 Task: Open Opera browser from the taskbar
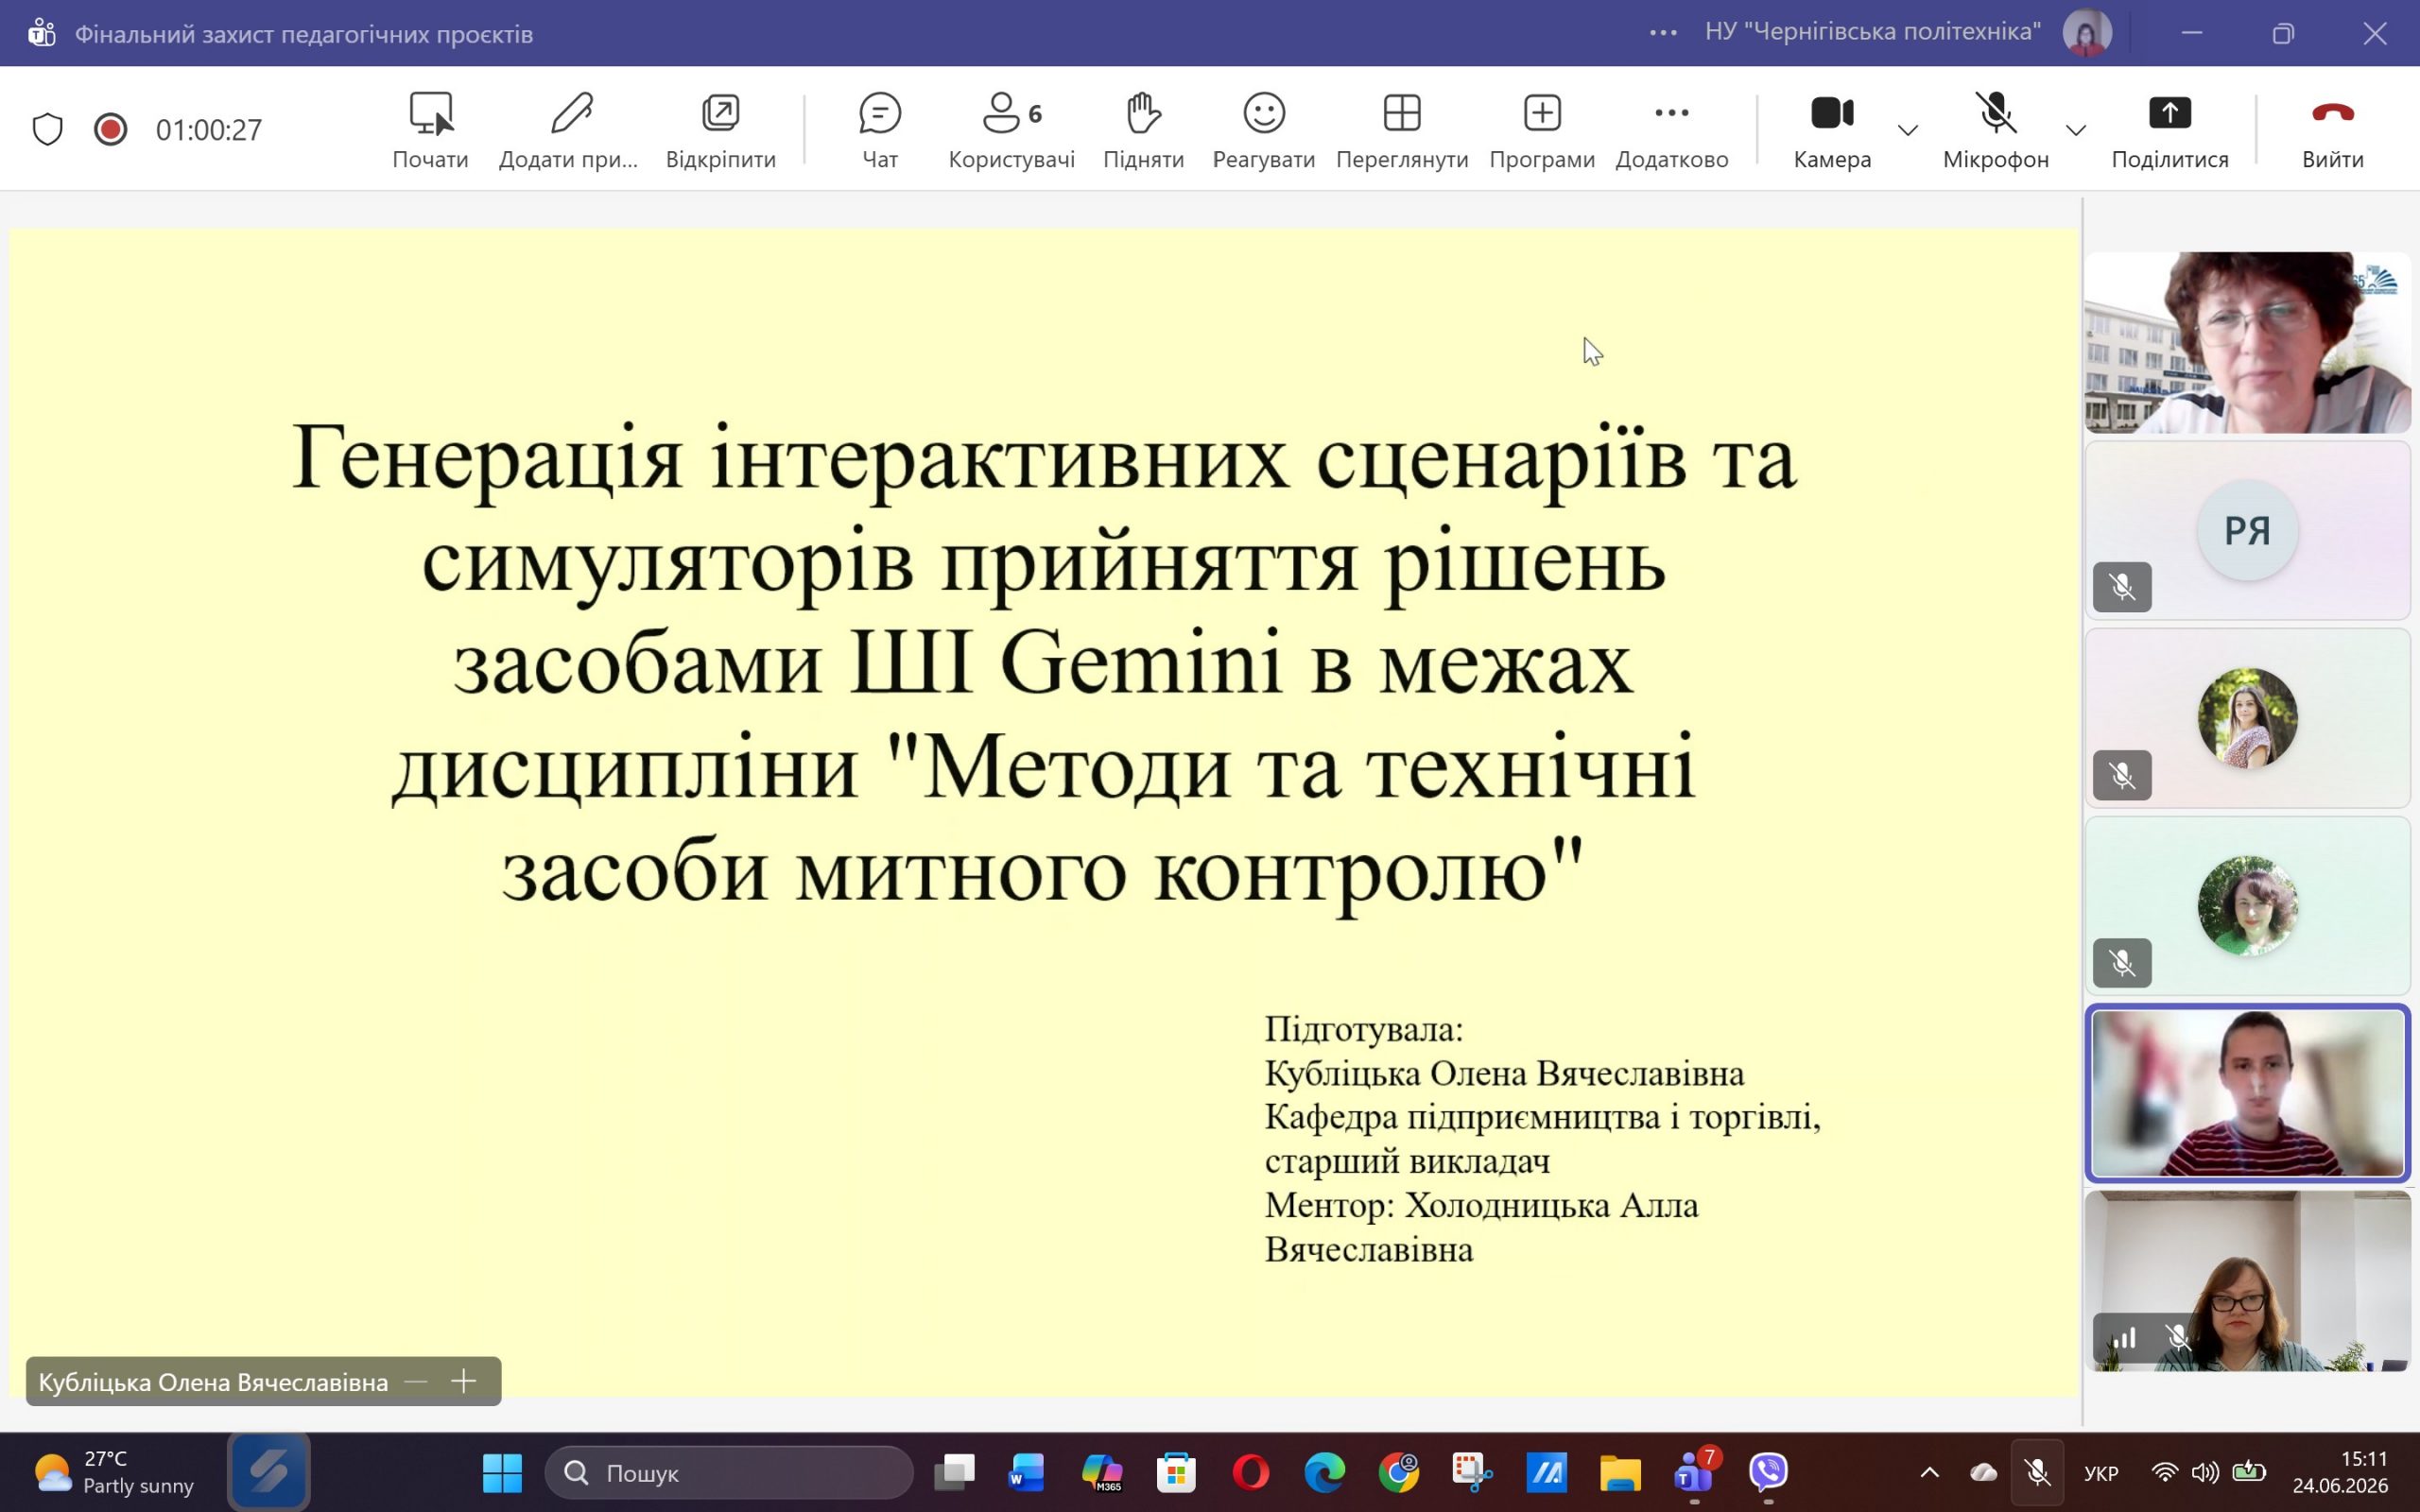point(1251,1472)
